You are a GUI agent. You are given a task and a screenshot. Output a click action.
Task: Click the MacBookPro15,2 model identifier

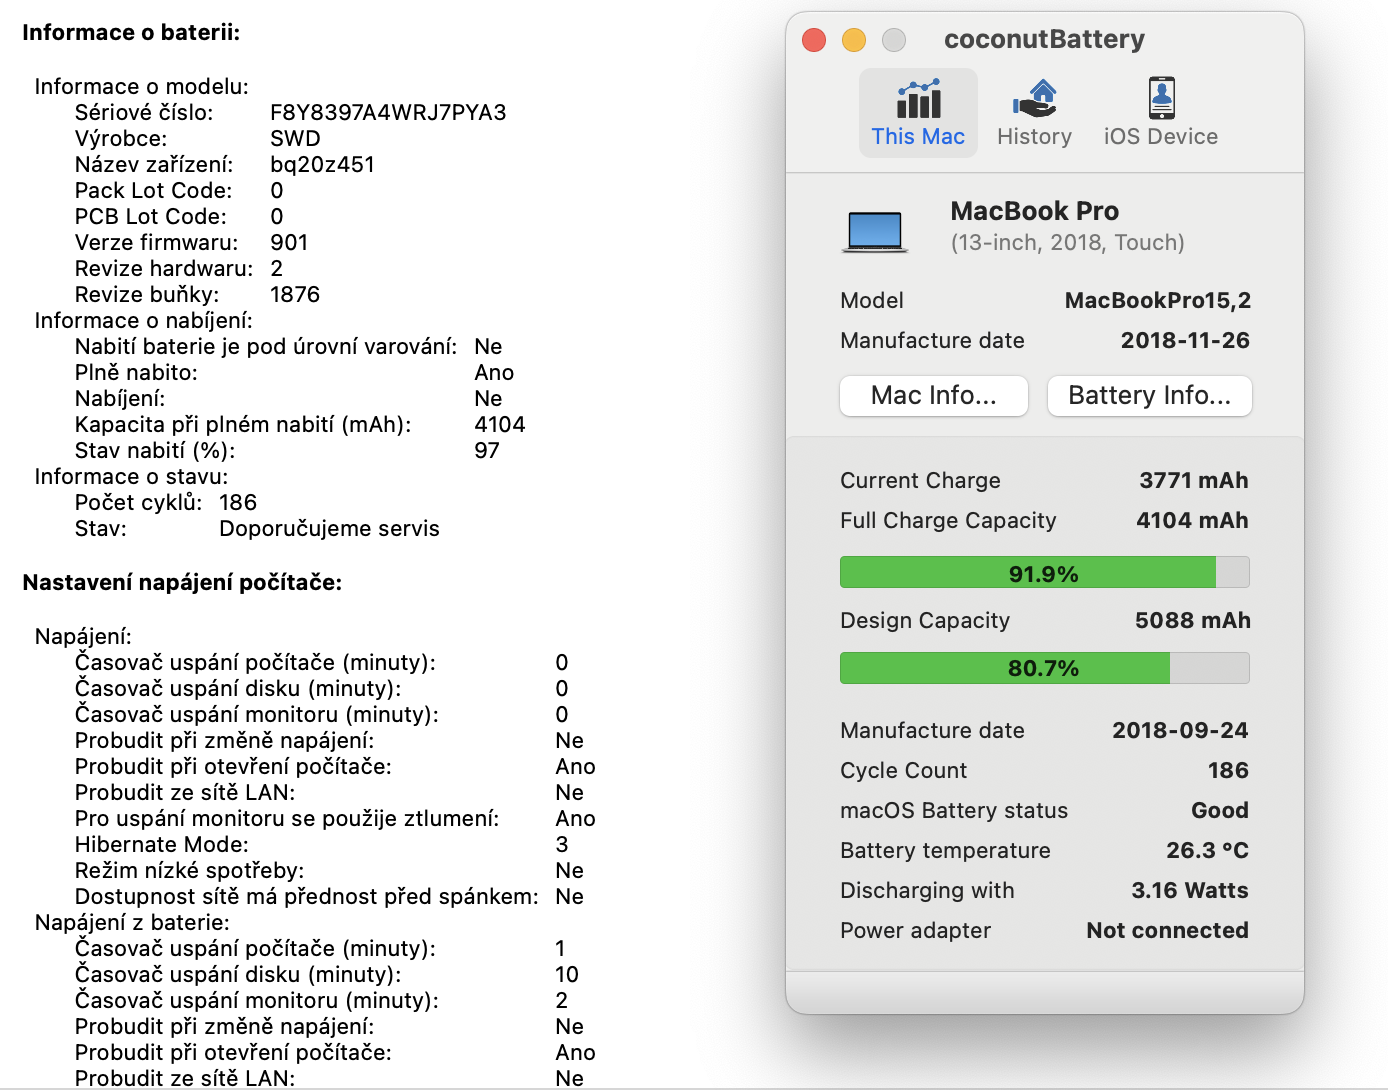pos(1157,300)
